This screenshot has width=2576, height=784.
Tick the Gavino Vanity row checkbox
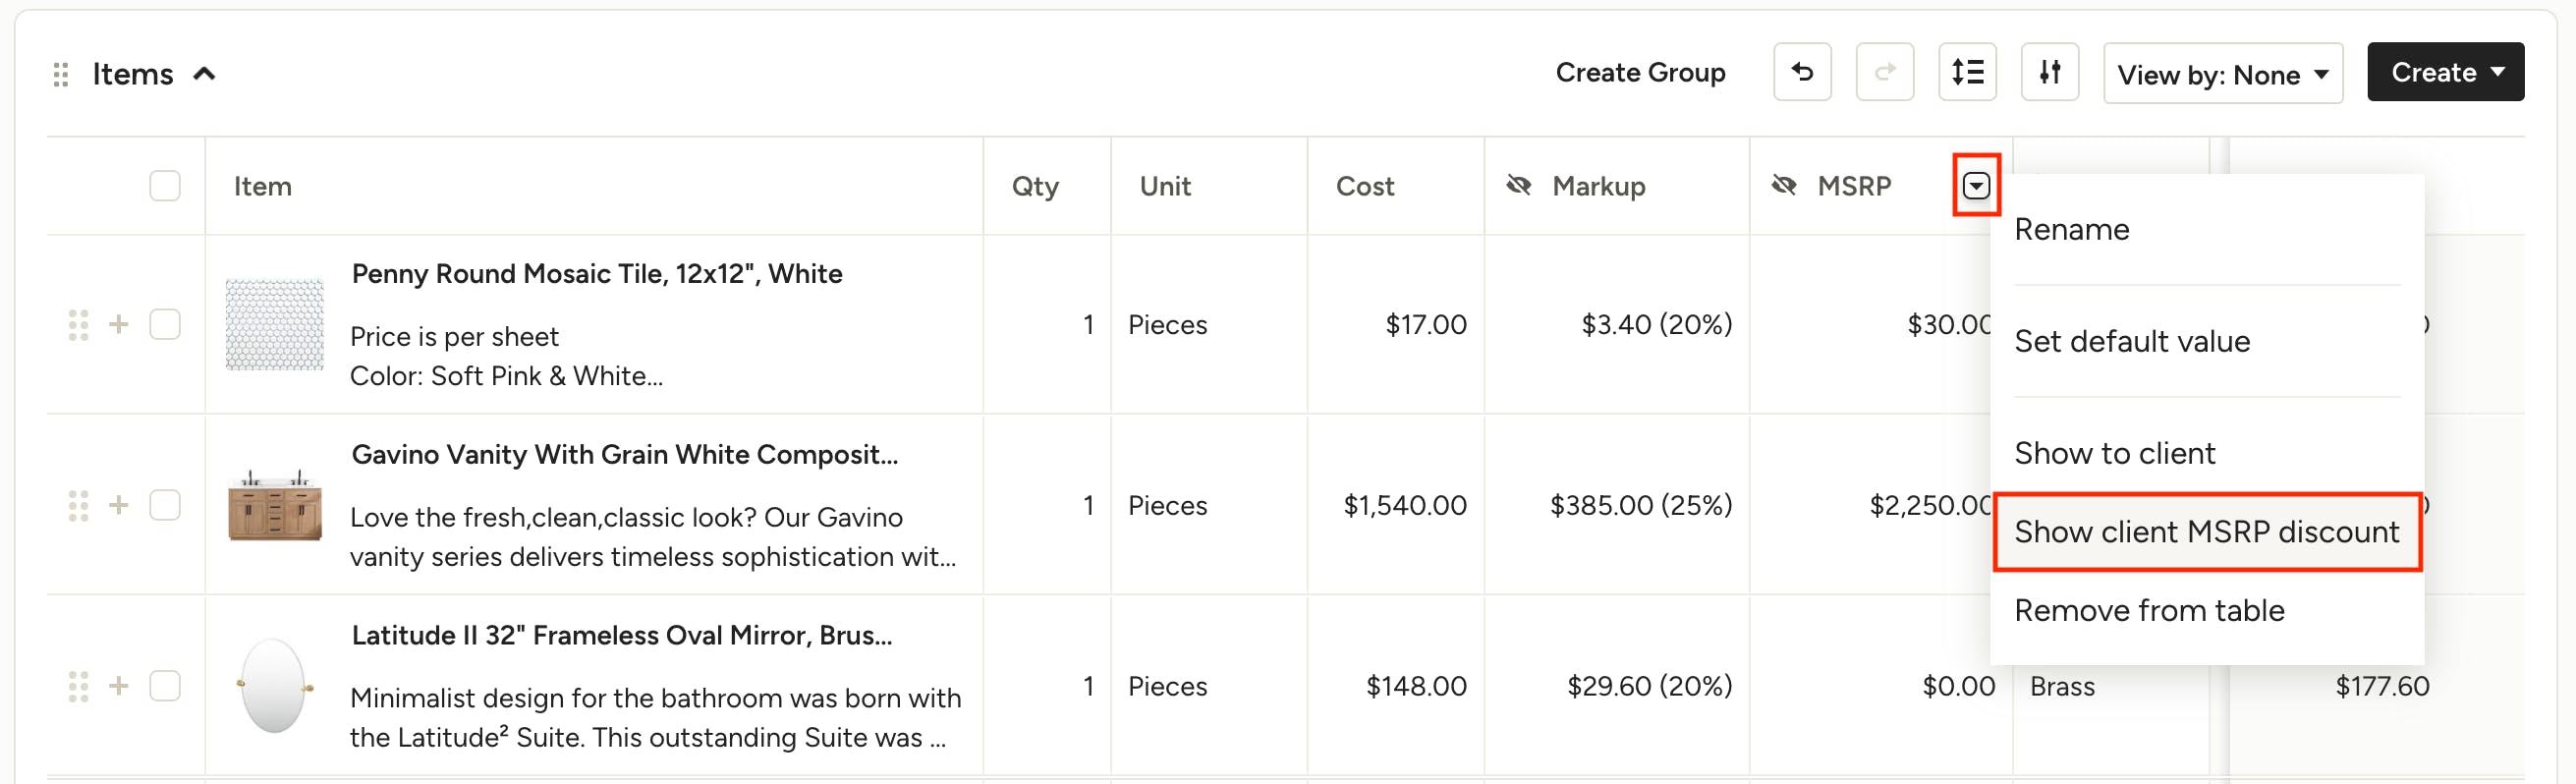click(165, 505)
